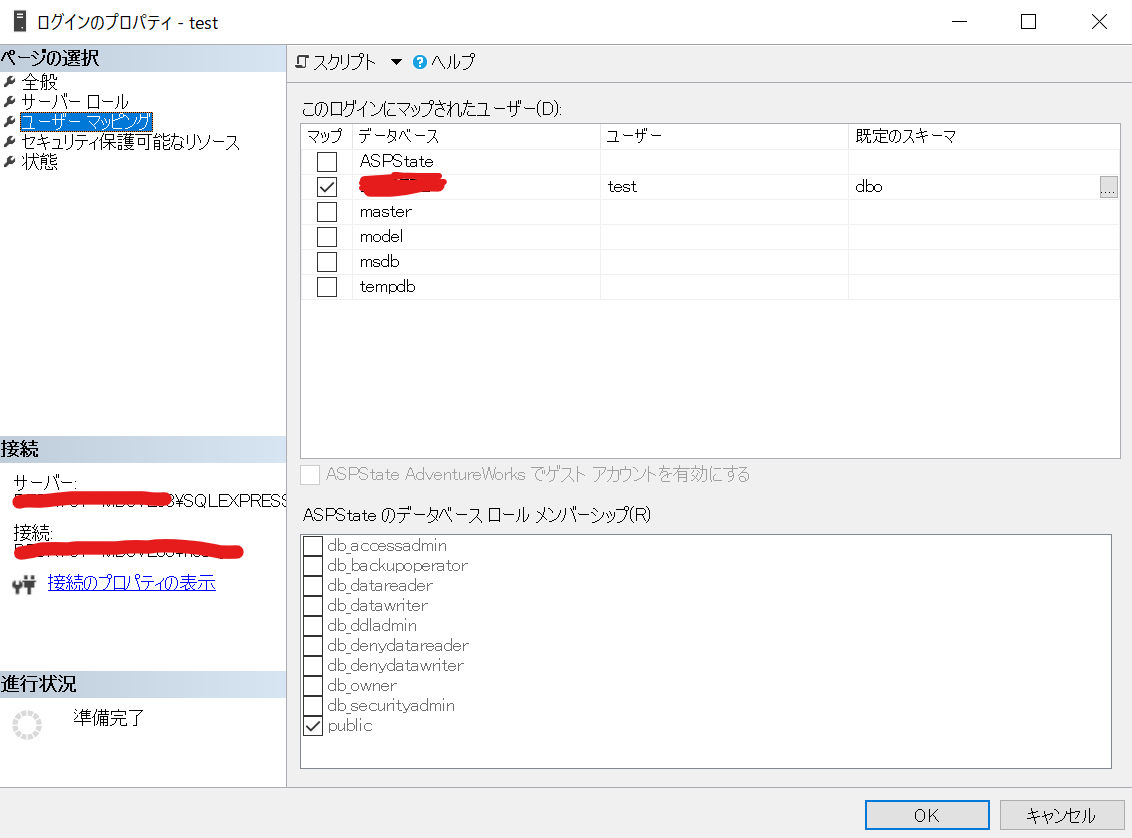Check the db_denydatareader role
This screenshot has width=1132, height=838.
pos(313,645)
